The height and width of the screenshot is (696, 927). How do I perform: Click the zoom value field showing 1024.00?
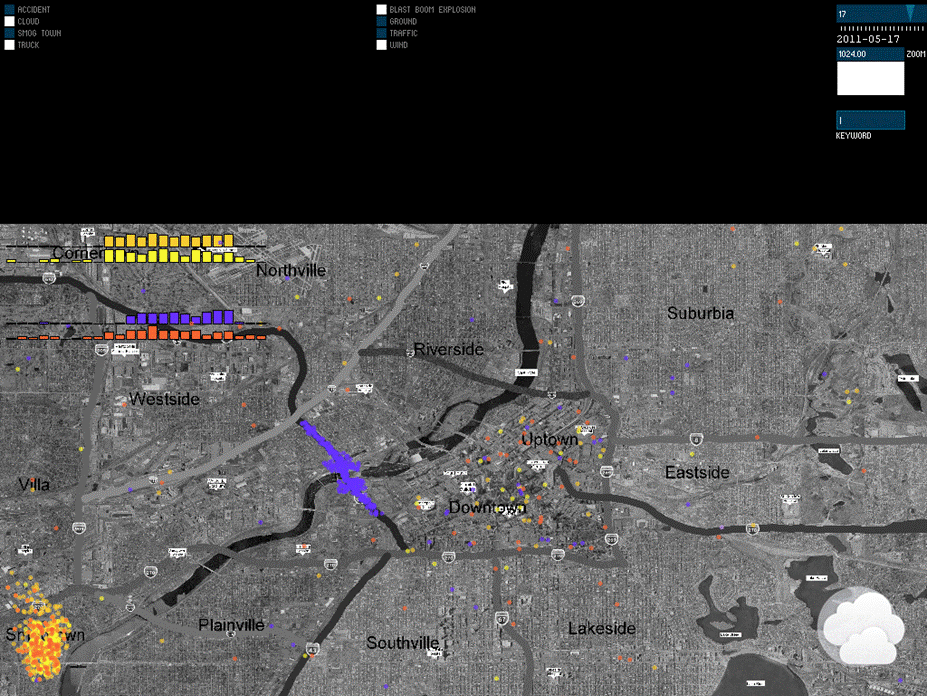click(x=870, y=55)
